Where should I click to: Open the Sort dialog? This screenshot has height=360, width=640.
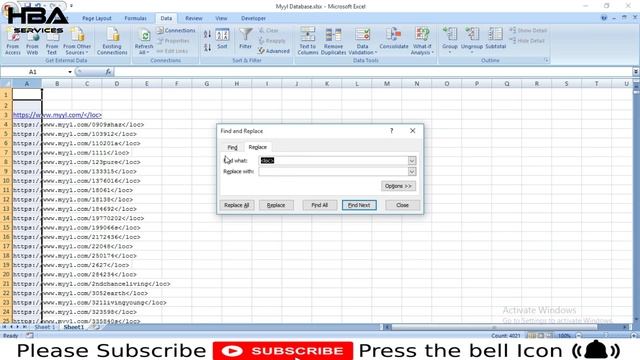click(222, 40)
